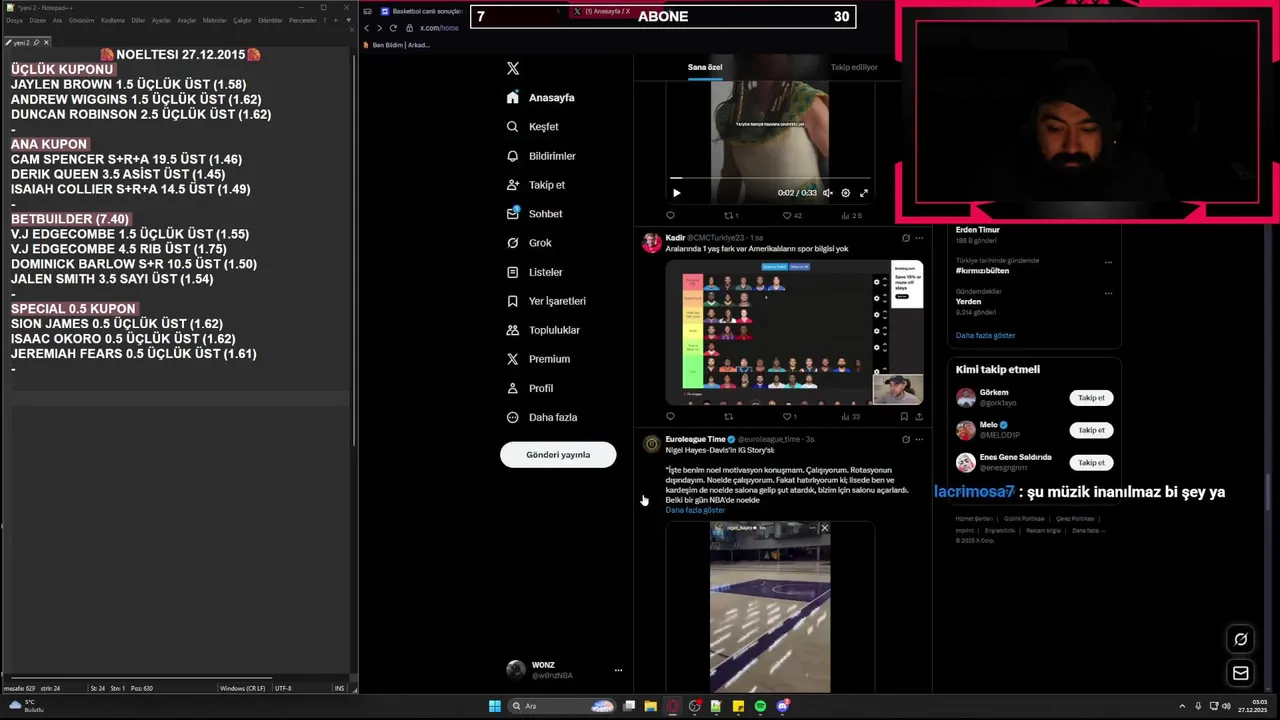This screenshot has width=1280, height=720.
Task: Open Spotify from the taskbar
Action: pos(761,706)
